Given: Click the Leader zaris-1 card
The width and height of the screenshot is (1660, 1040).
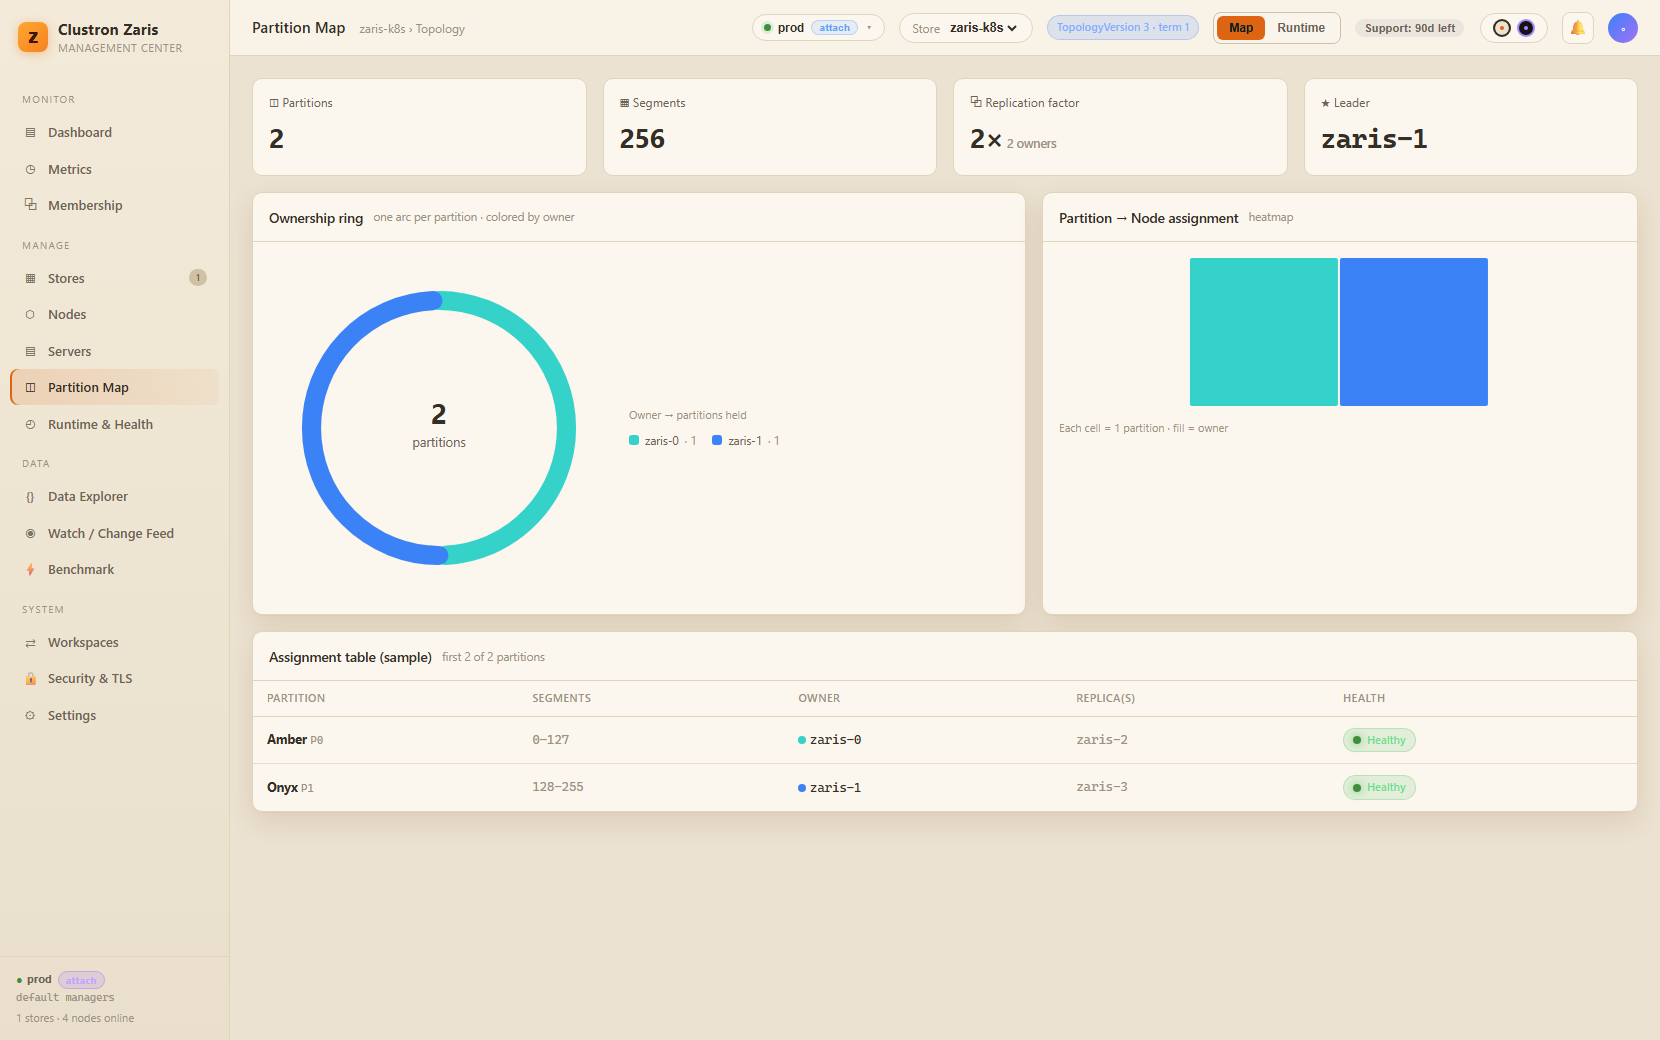Looking at the screenshot, I should pyautogui.click(x=1471, y=127).
